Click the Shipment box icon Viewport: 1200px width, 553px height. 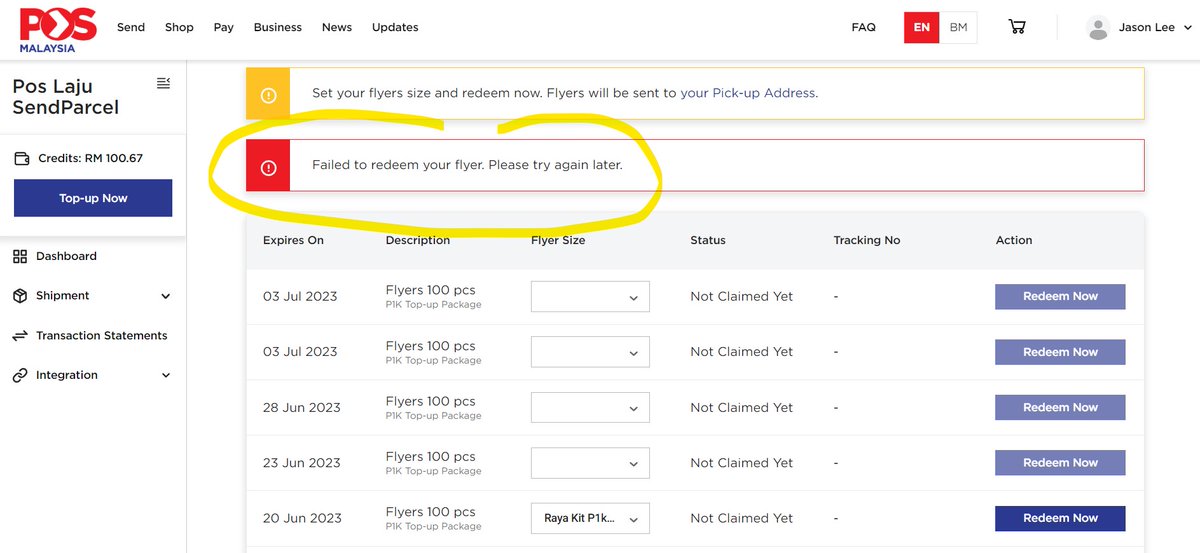(20, 296)
